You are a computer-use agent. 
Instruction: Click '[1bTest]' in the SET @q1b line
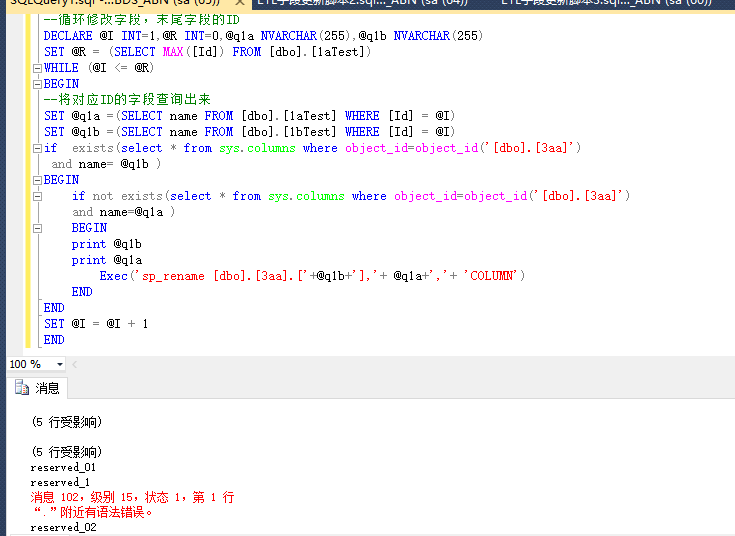click(310, 132)
